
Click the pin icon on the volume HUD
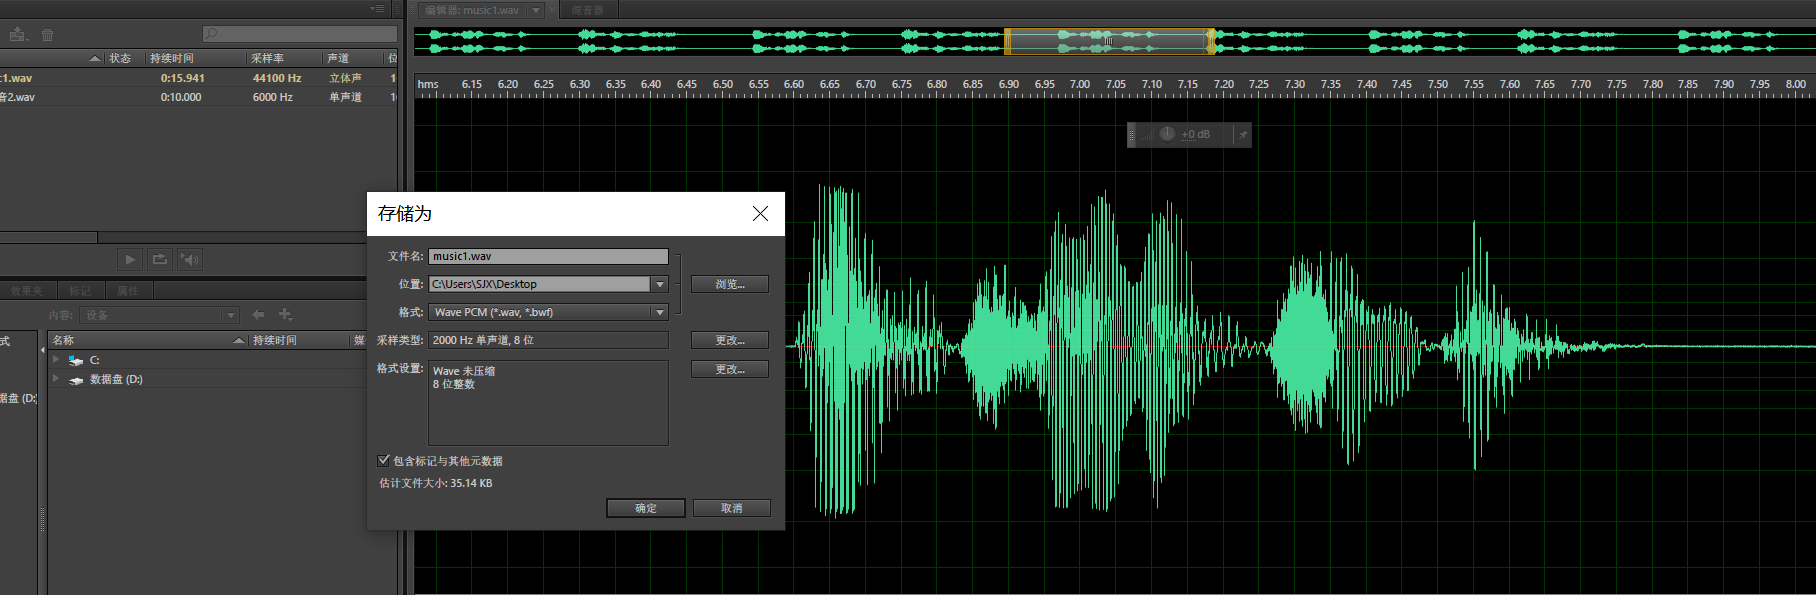pyautogui.click(x=1242, y=134)
